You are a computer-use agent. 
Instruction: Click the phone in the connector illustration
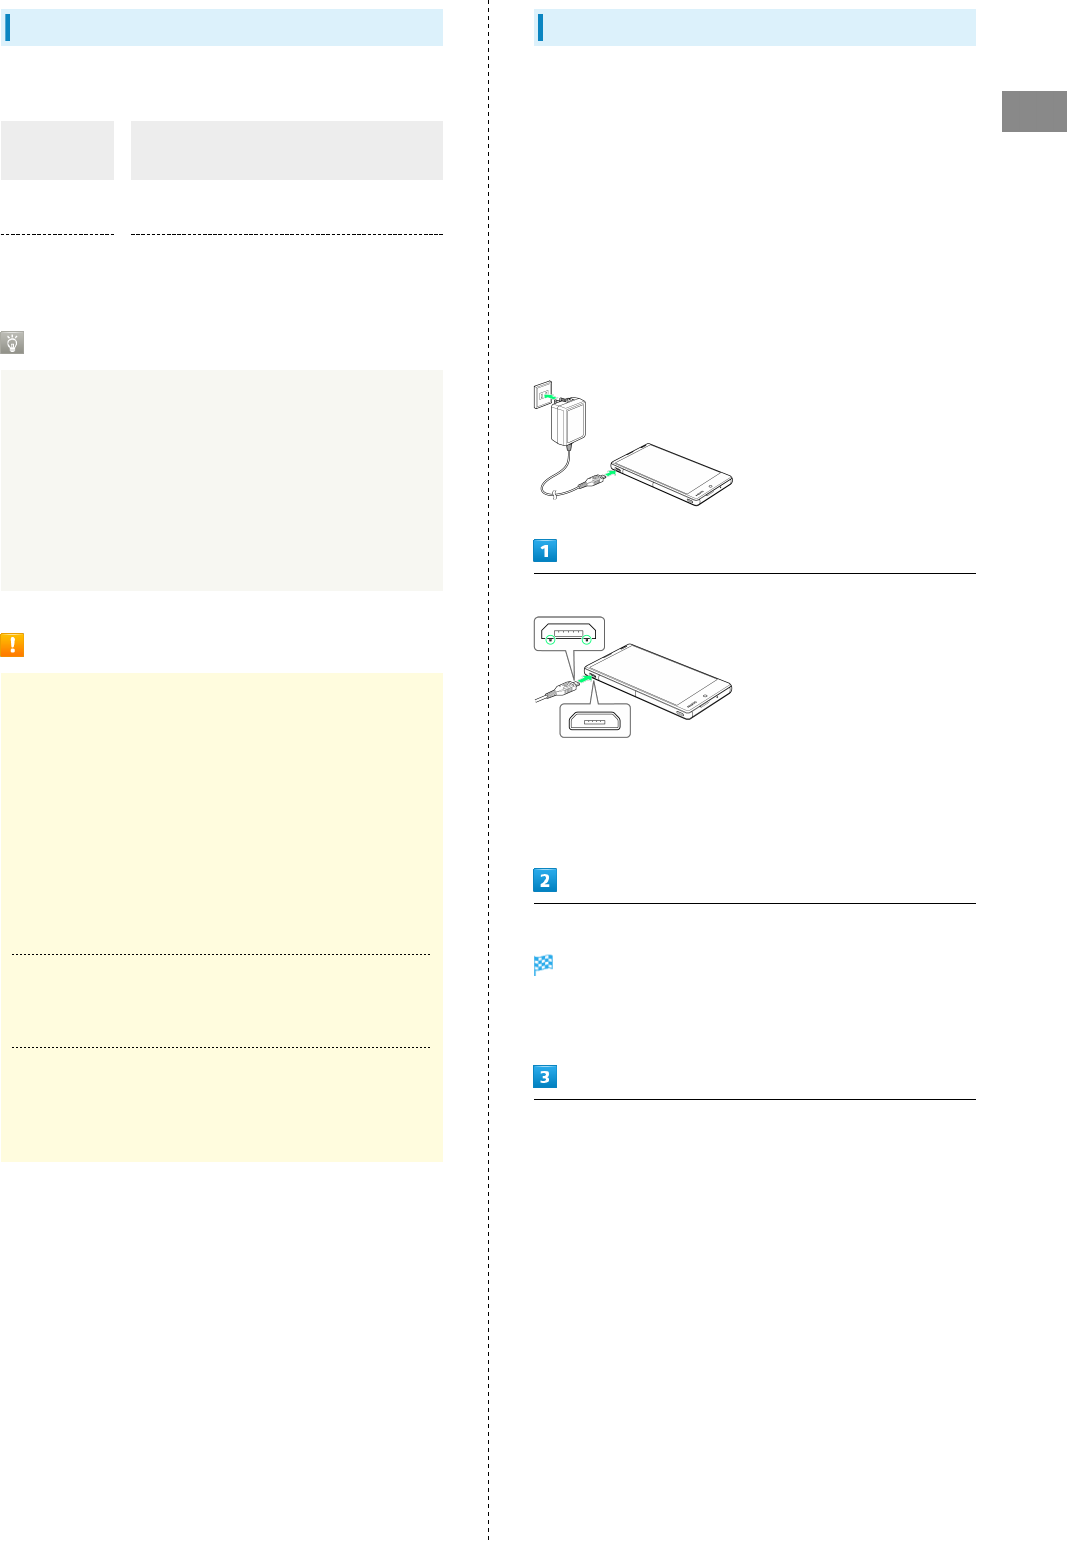[x=660, y=680]
